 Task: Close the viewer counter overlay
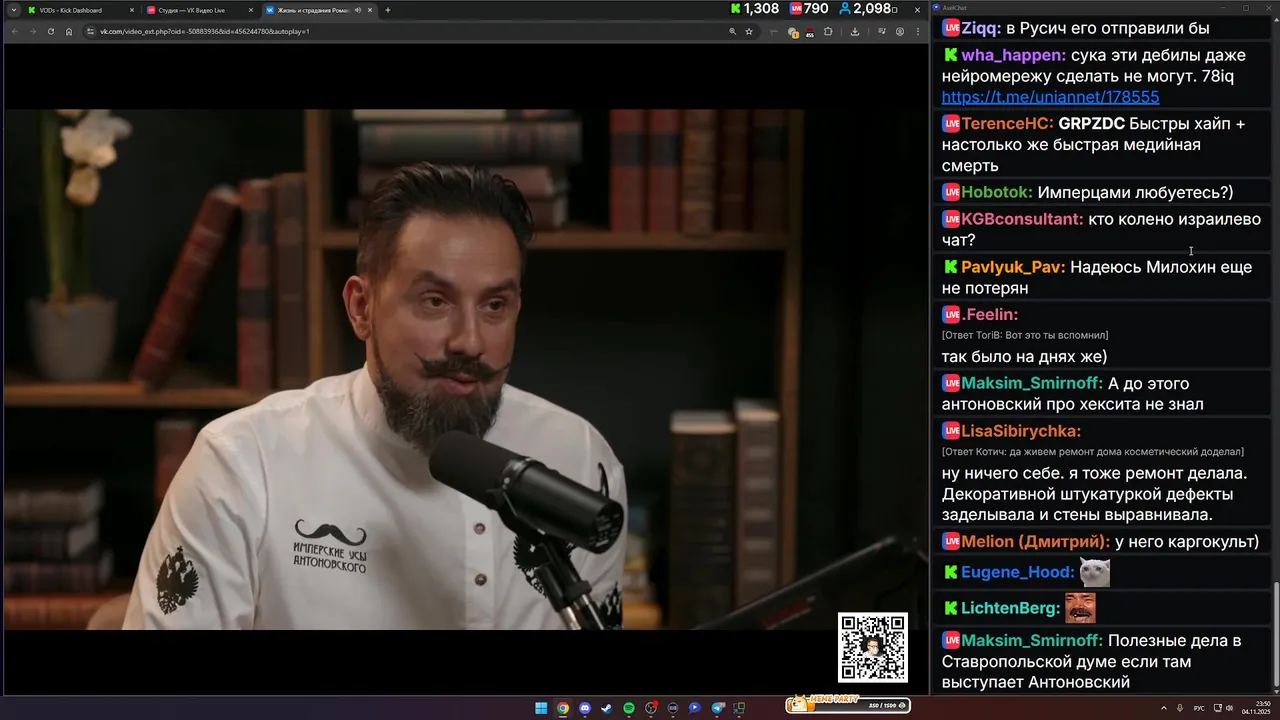tap(917, 9)
